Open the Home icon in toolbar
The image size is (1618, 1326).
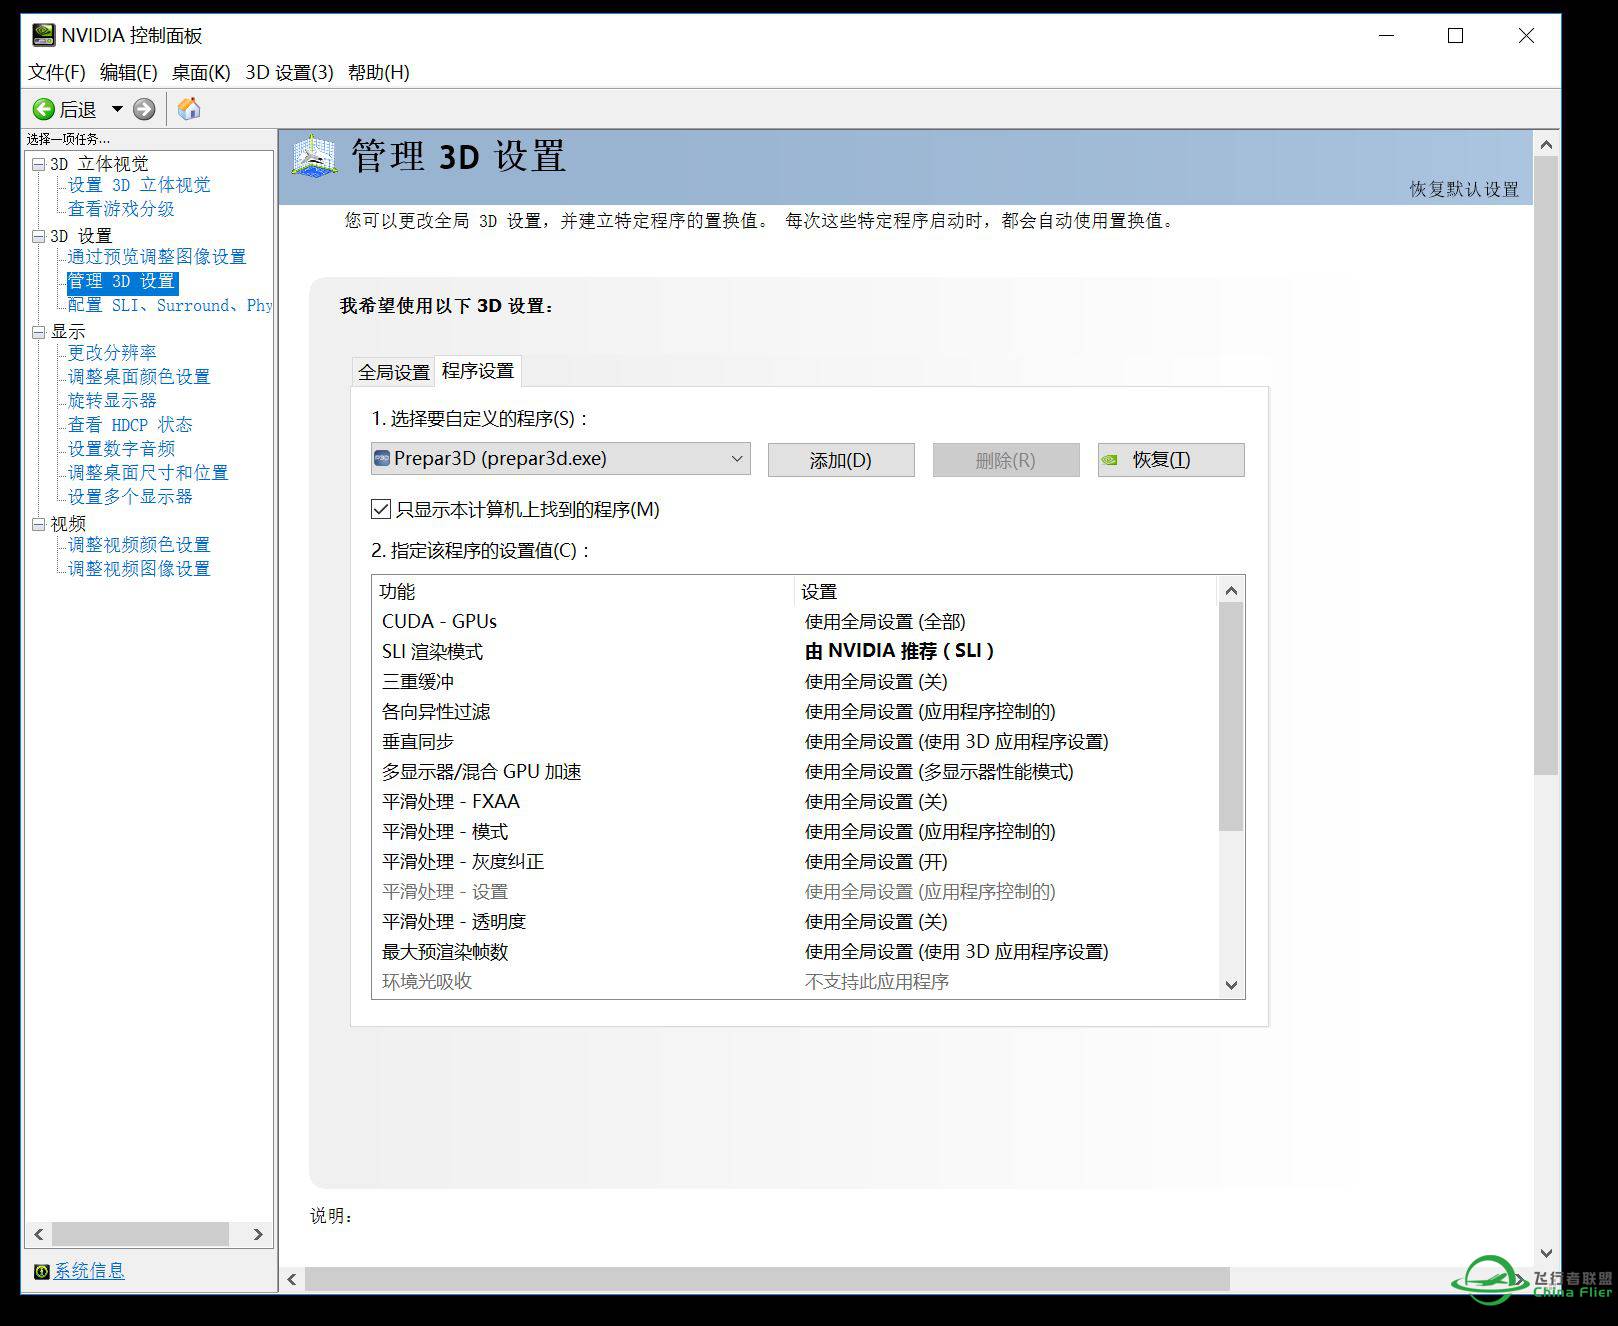coord(189,109)
